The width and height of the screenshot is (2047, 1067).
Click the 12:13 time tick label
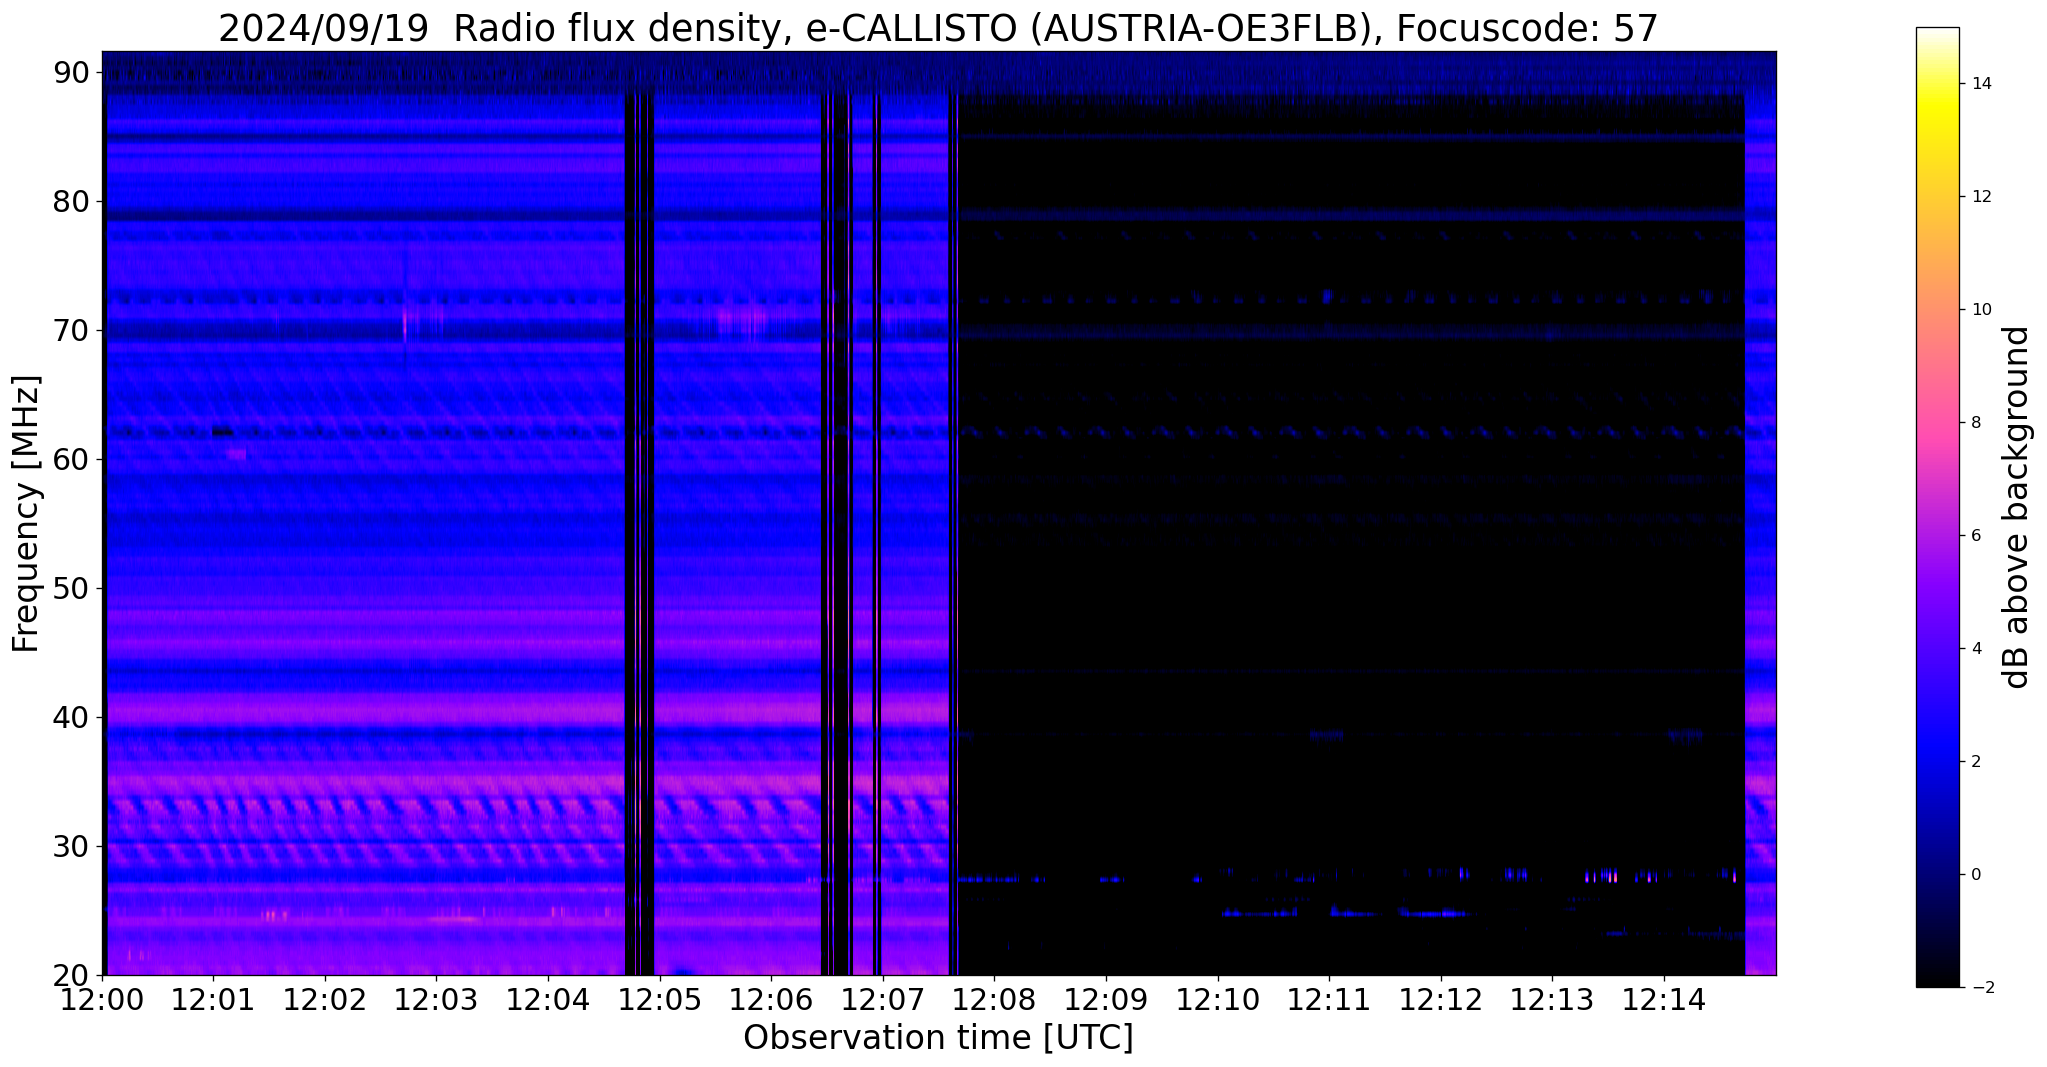1552,999
